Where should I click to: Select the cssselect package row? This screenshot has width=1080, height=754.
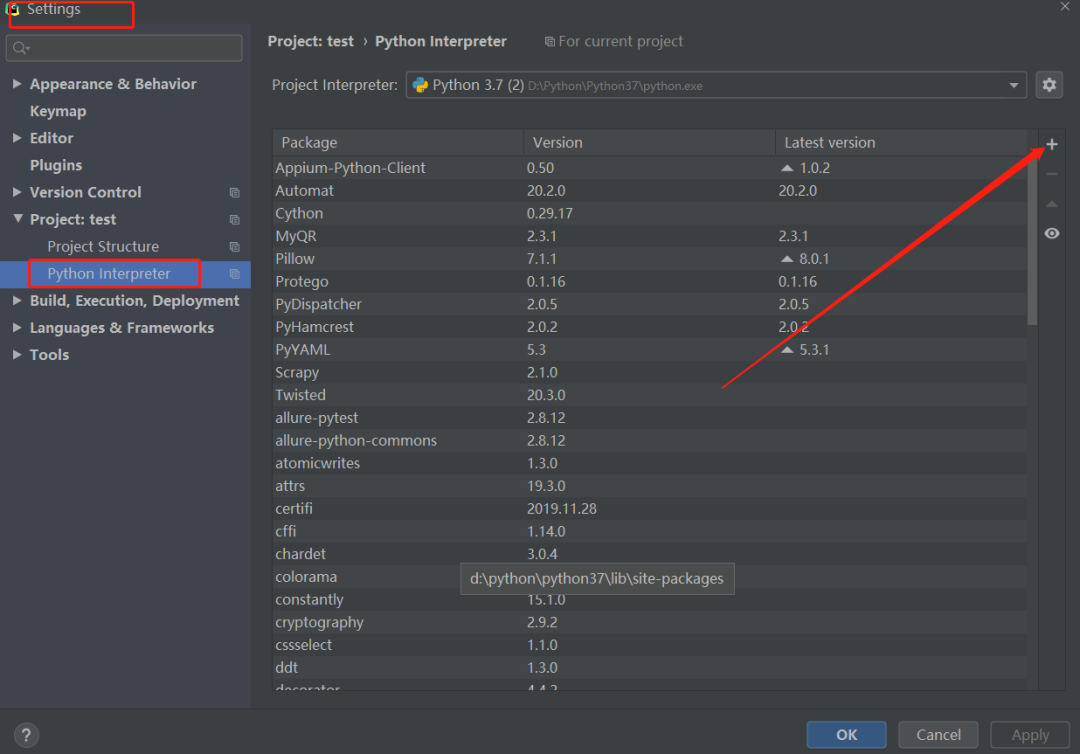[650, 645]
